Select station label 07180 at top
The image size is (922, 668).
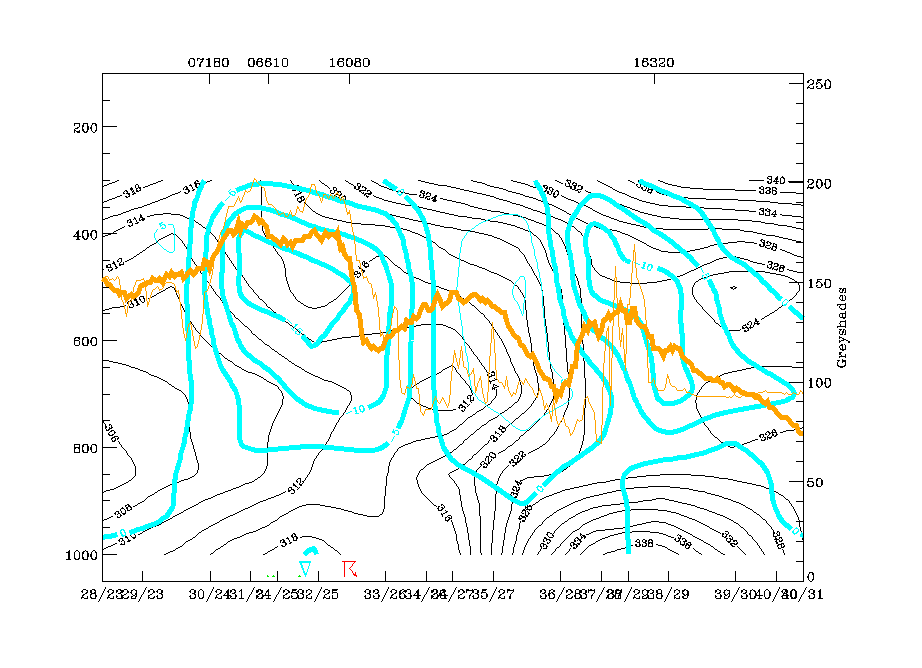[x=208, y=62]
